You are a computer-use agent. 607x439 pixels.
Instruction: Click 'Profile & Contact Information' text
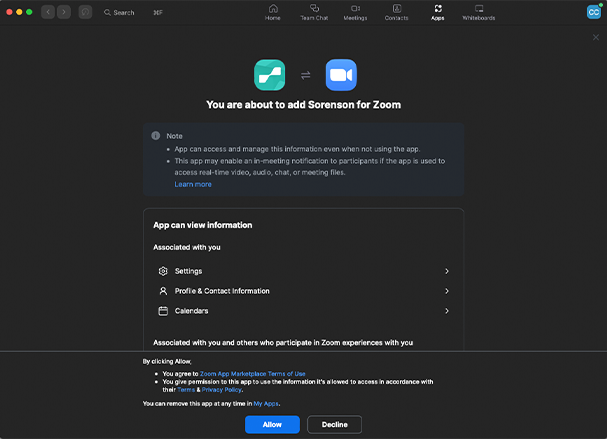(222, 291)
